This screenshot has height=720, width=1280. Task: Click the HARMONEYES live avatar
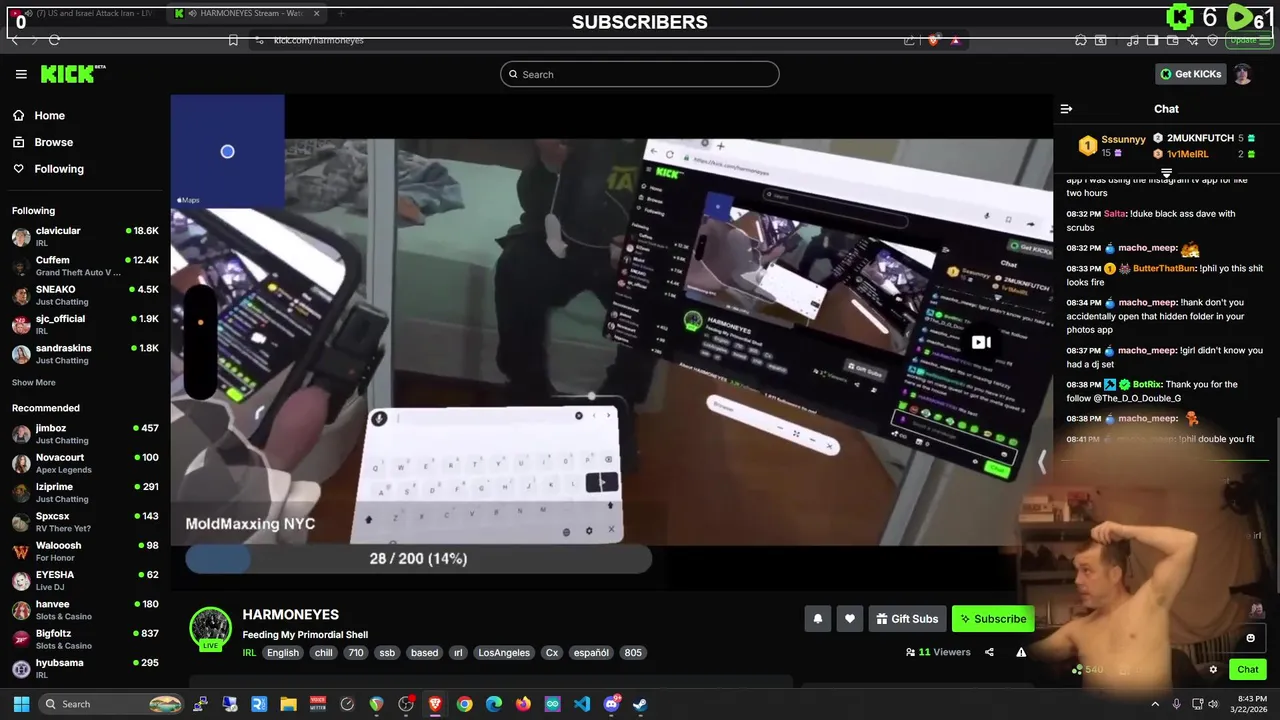tap(211, 628)
